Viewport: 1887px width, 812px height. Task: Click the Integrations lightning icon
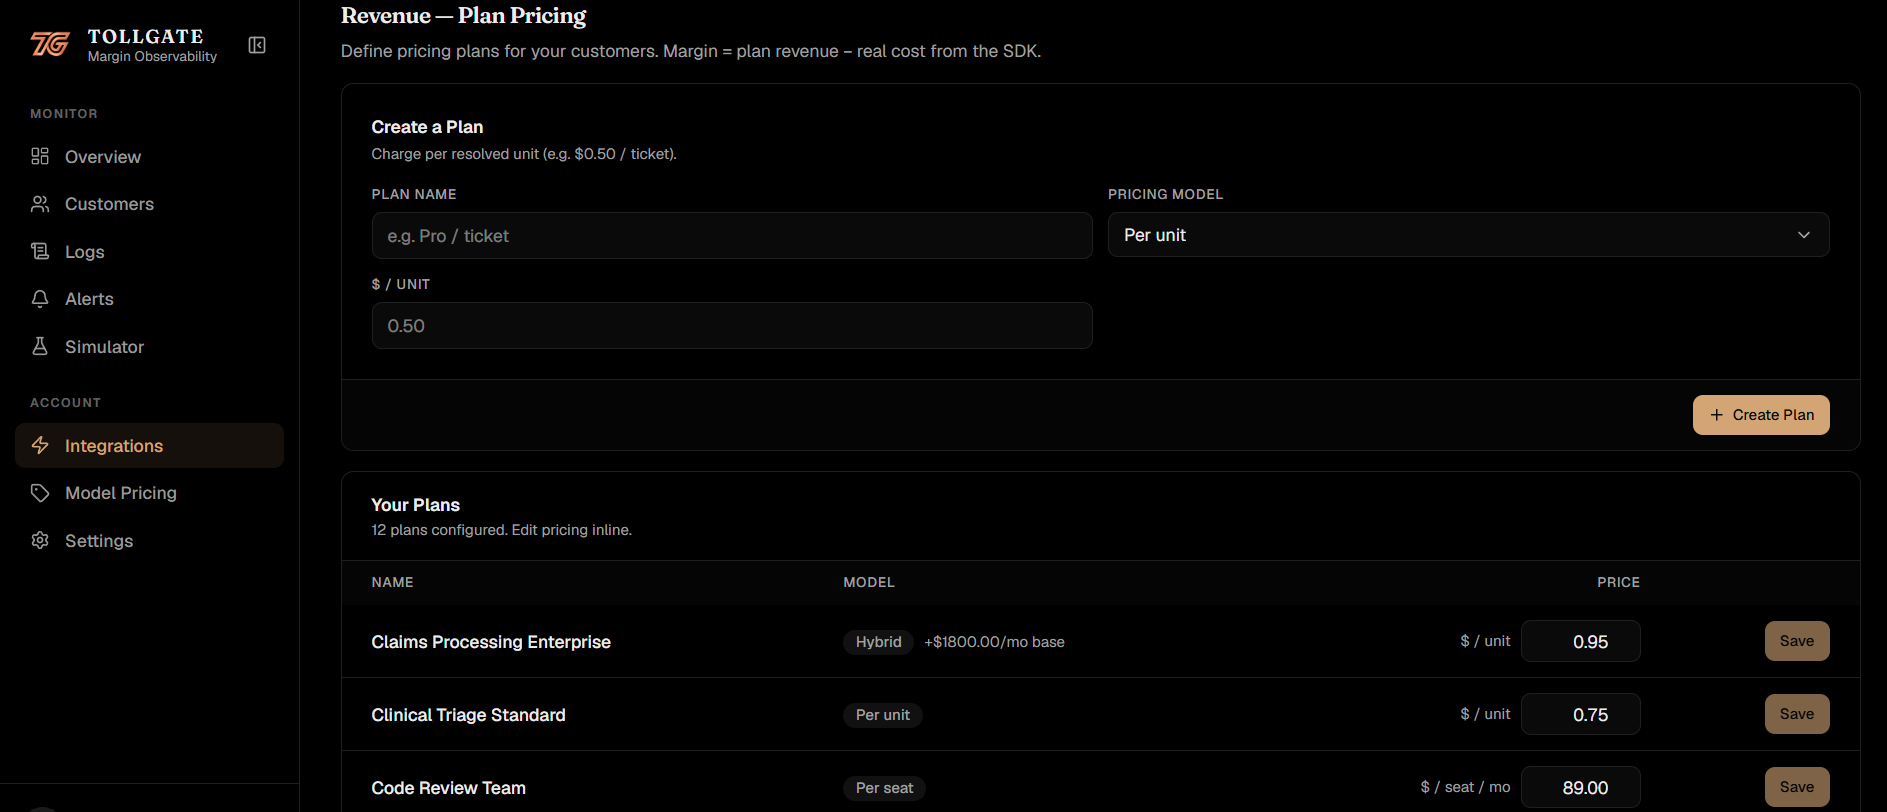tap(40, 445)
